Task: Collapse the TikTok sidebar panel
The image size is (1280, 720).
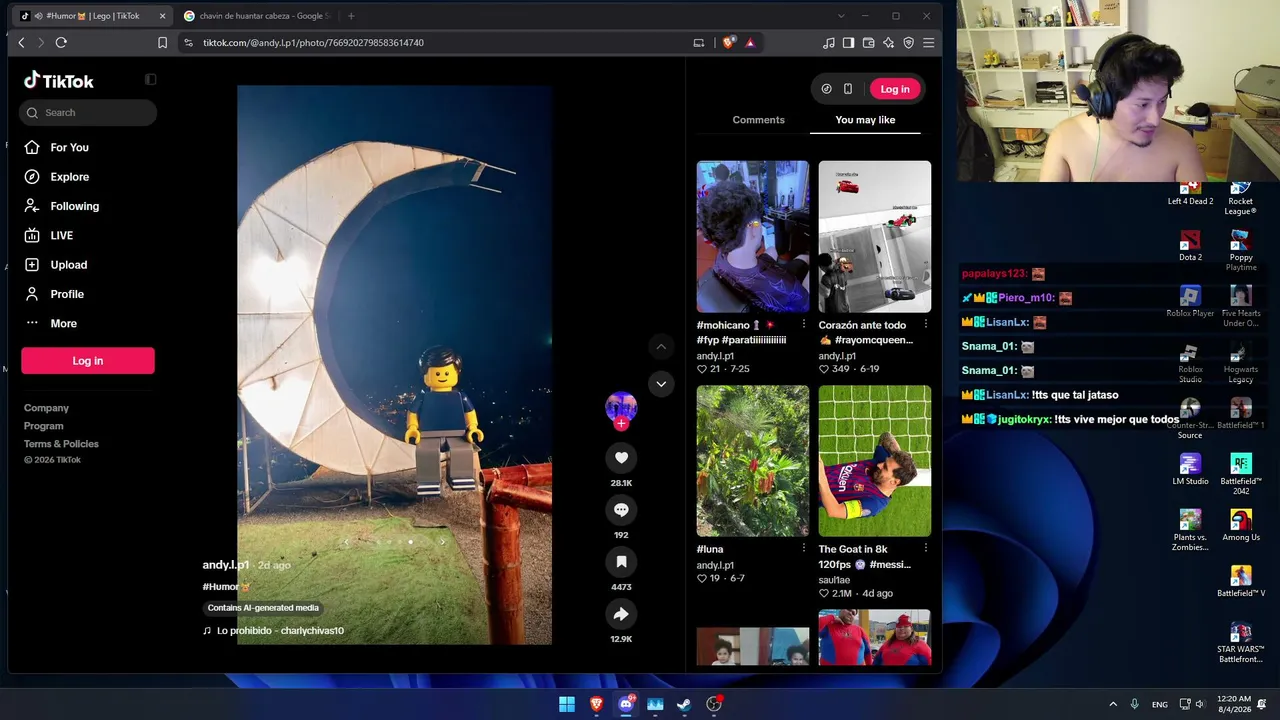Action: click(x=150, y=80)
